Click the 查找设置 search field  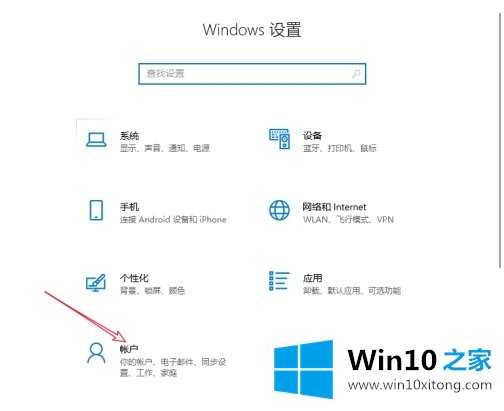point(252,74)
